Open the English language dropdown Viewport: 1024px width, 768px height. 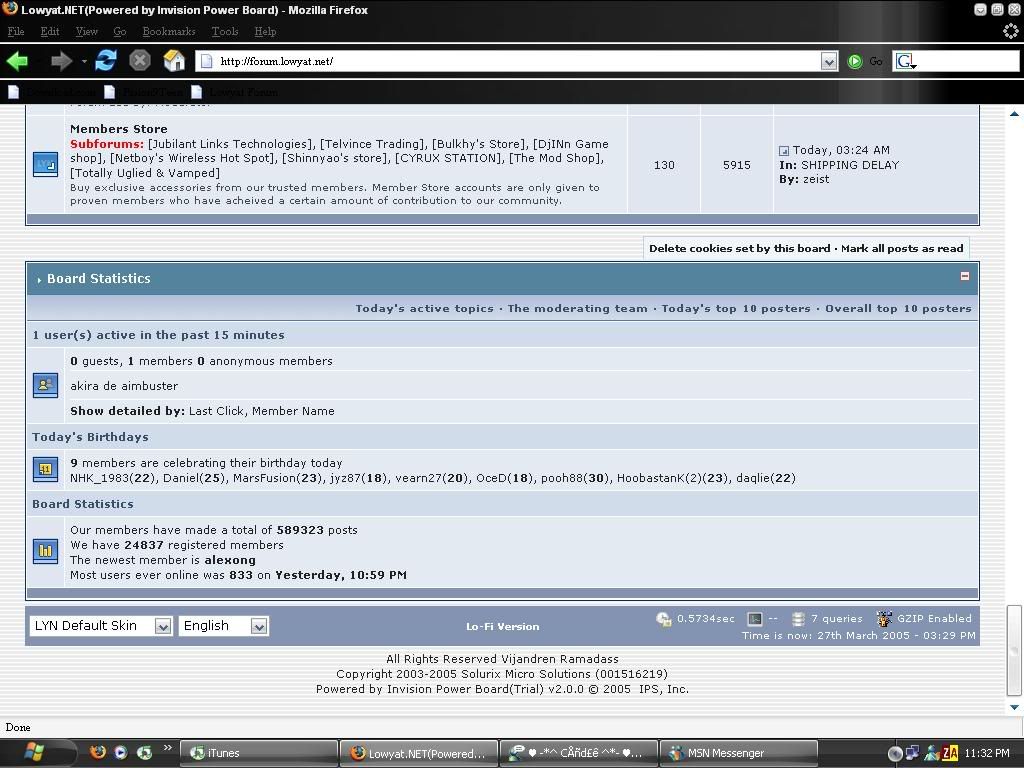224,626
